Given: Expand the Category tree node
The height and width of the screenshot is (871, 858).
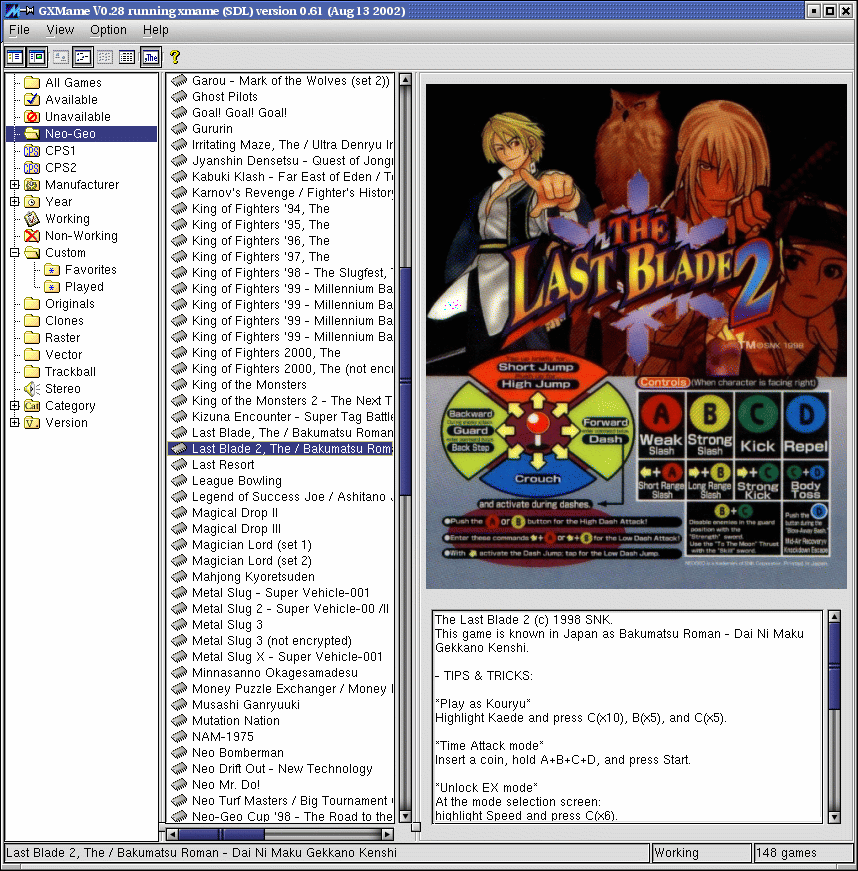Looking at the screenshot, I should 14,406.
